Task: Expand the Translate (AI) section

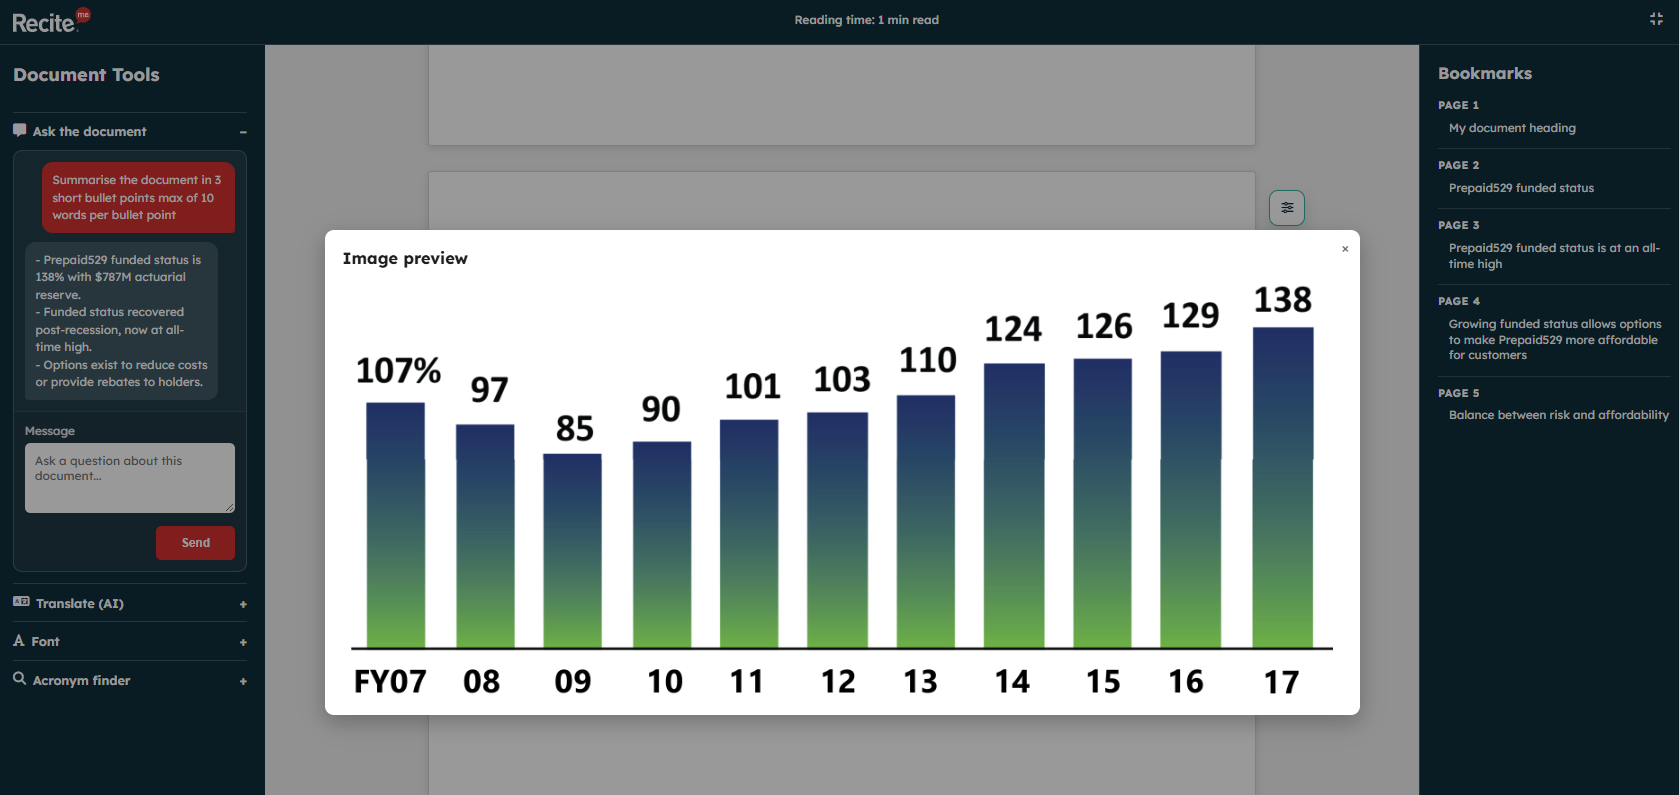Action: pyautogui.click(x=243, y=604)
